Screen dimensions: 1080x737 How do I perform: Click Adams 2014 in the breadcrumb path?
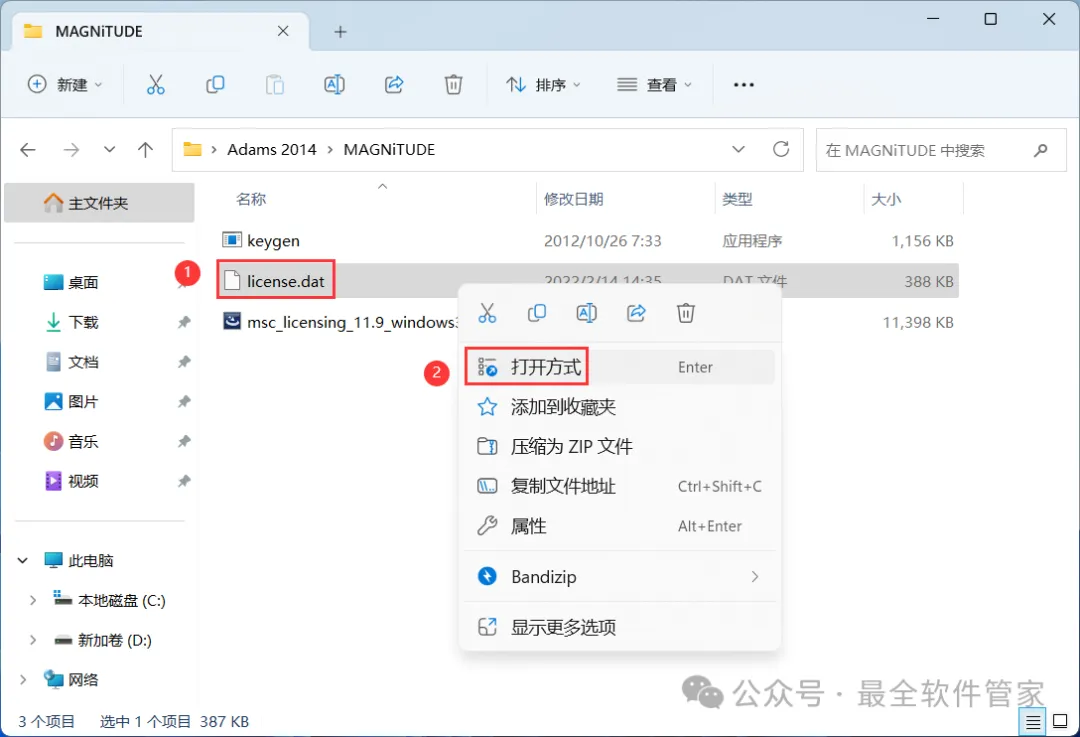[x=272, y=149]
